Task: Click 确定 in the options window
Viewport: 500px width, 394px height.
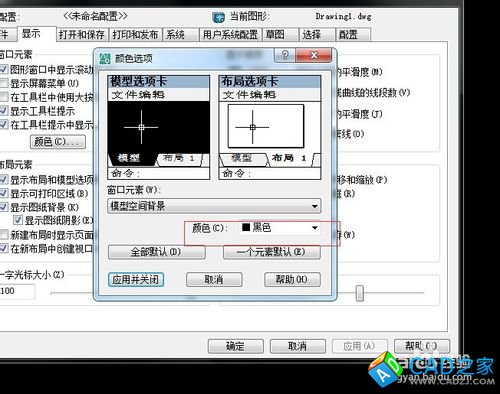Action: 236,346
